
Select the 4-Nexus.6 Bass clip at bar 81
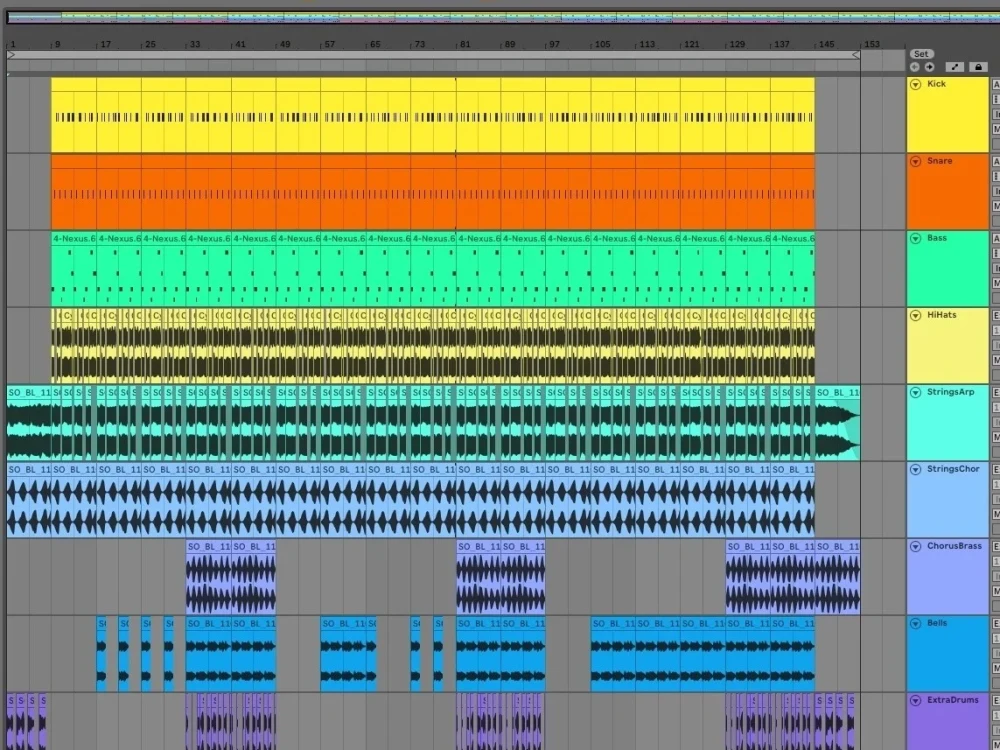pyautogui.click(x=478, y=269)
